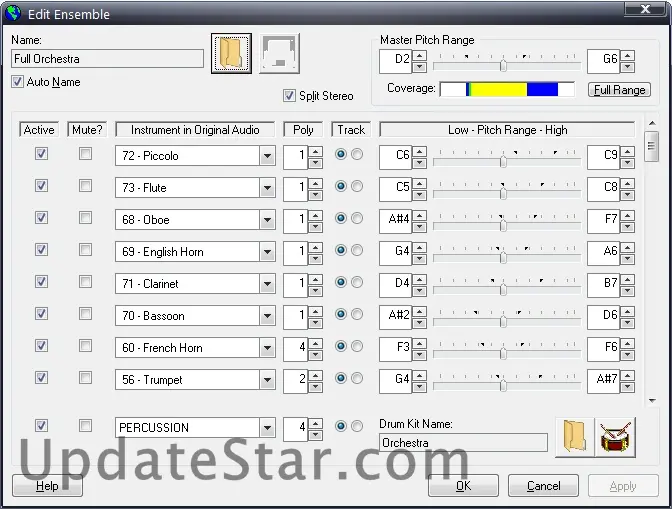Select second Track radio for French Horn

(357, 346)
